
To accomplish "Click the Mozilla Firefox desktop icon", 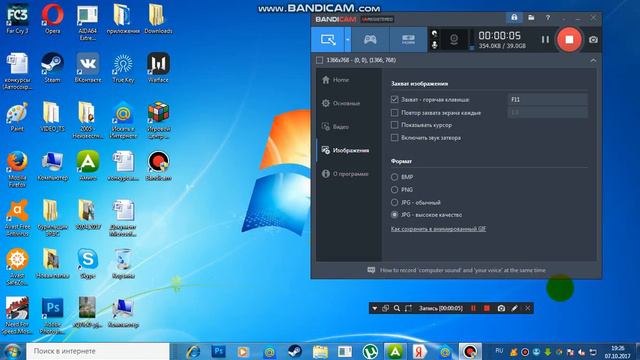I will 17,169.
